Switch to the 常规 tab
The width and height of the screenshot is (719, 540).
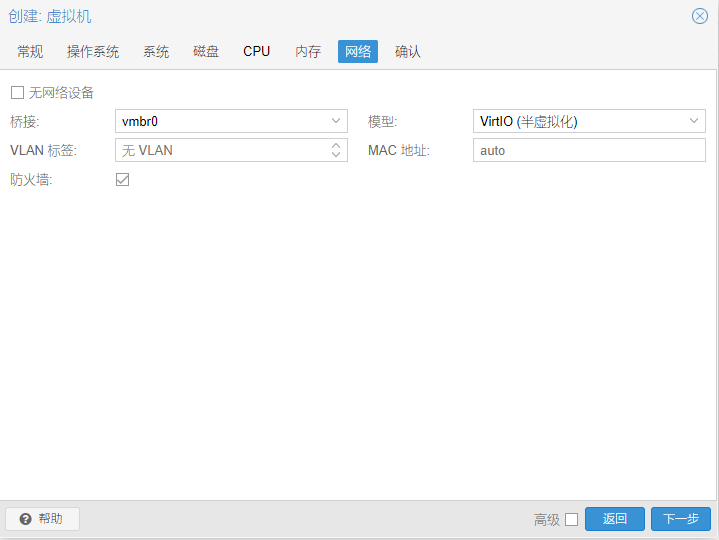[x=30, y=51]
